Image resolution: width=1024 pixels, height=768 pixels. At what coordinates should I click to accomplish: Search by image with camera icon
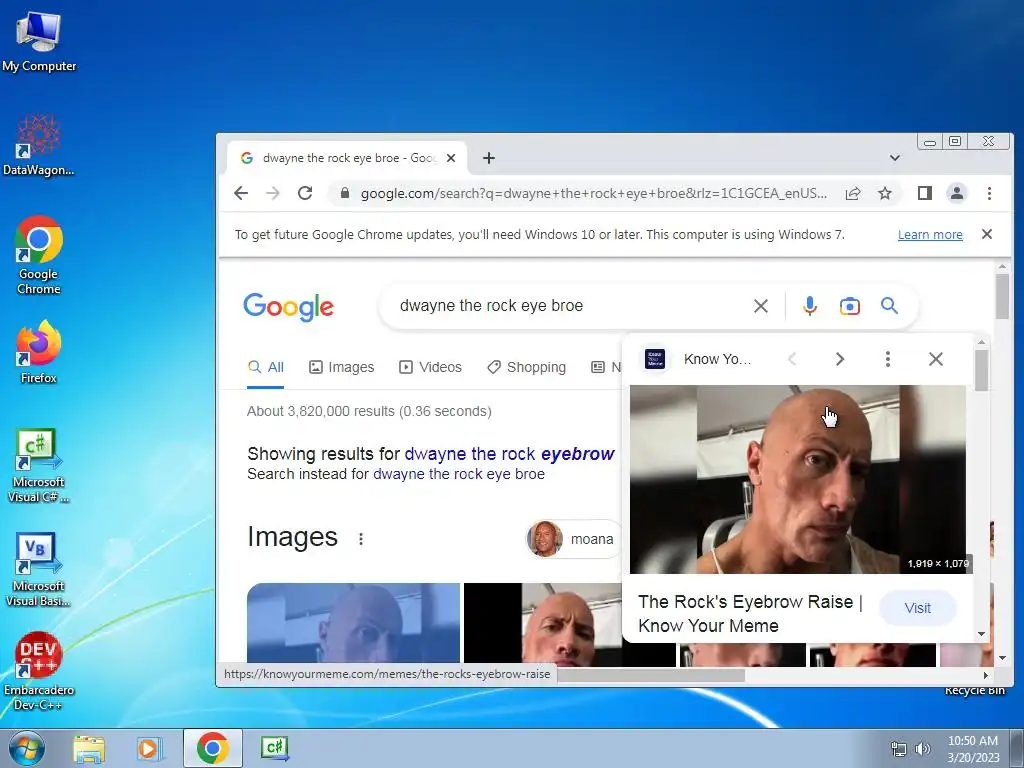[x=850, y=306]
